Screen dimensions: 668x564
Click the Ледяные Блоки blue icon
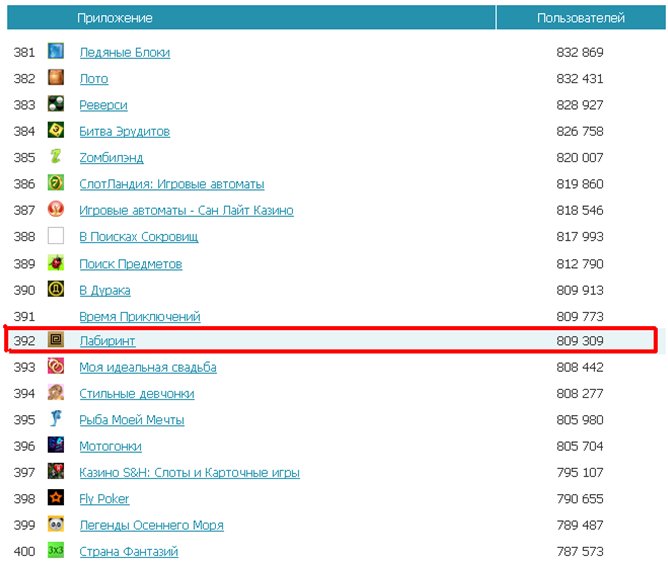point(56,51)
